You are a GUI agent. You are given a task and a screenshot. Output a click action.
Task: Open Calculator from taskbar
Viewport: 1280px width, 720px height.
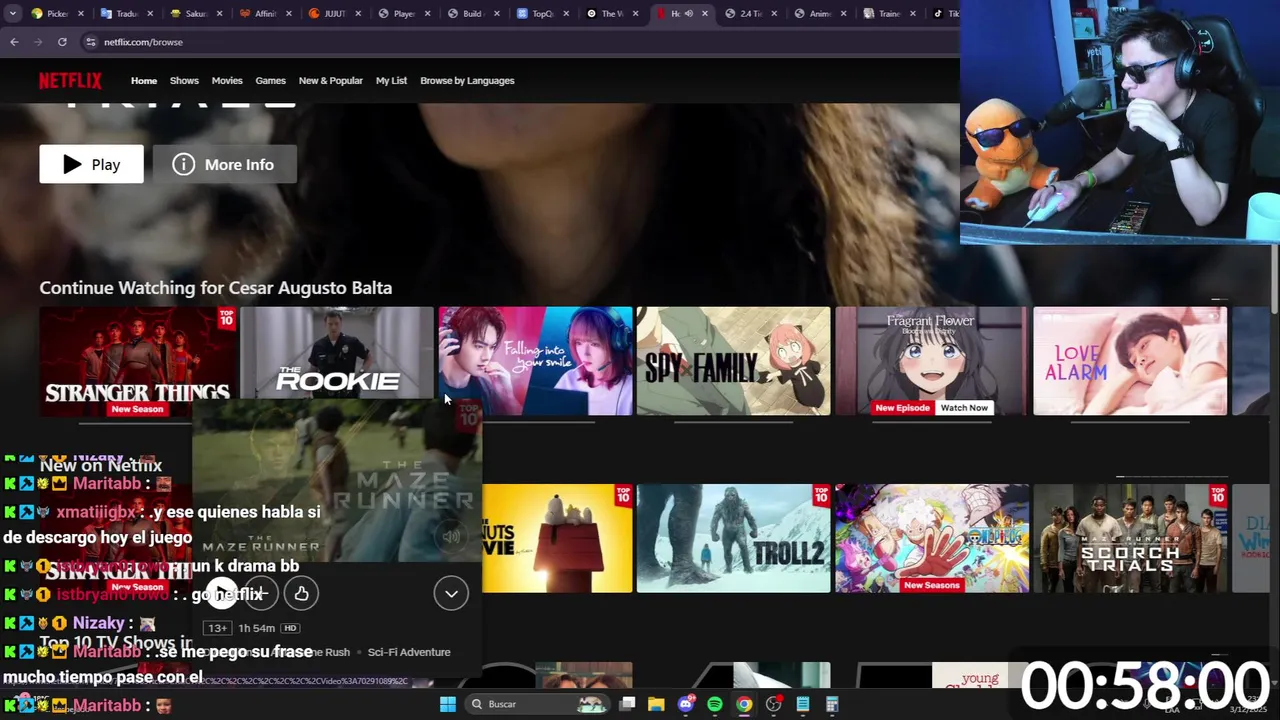(x=832, y=704)
